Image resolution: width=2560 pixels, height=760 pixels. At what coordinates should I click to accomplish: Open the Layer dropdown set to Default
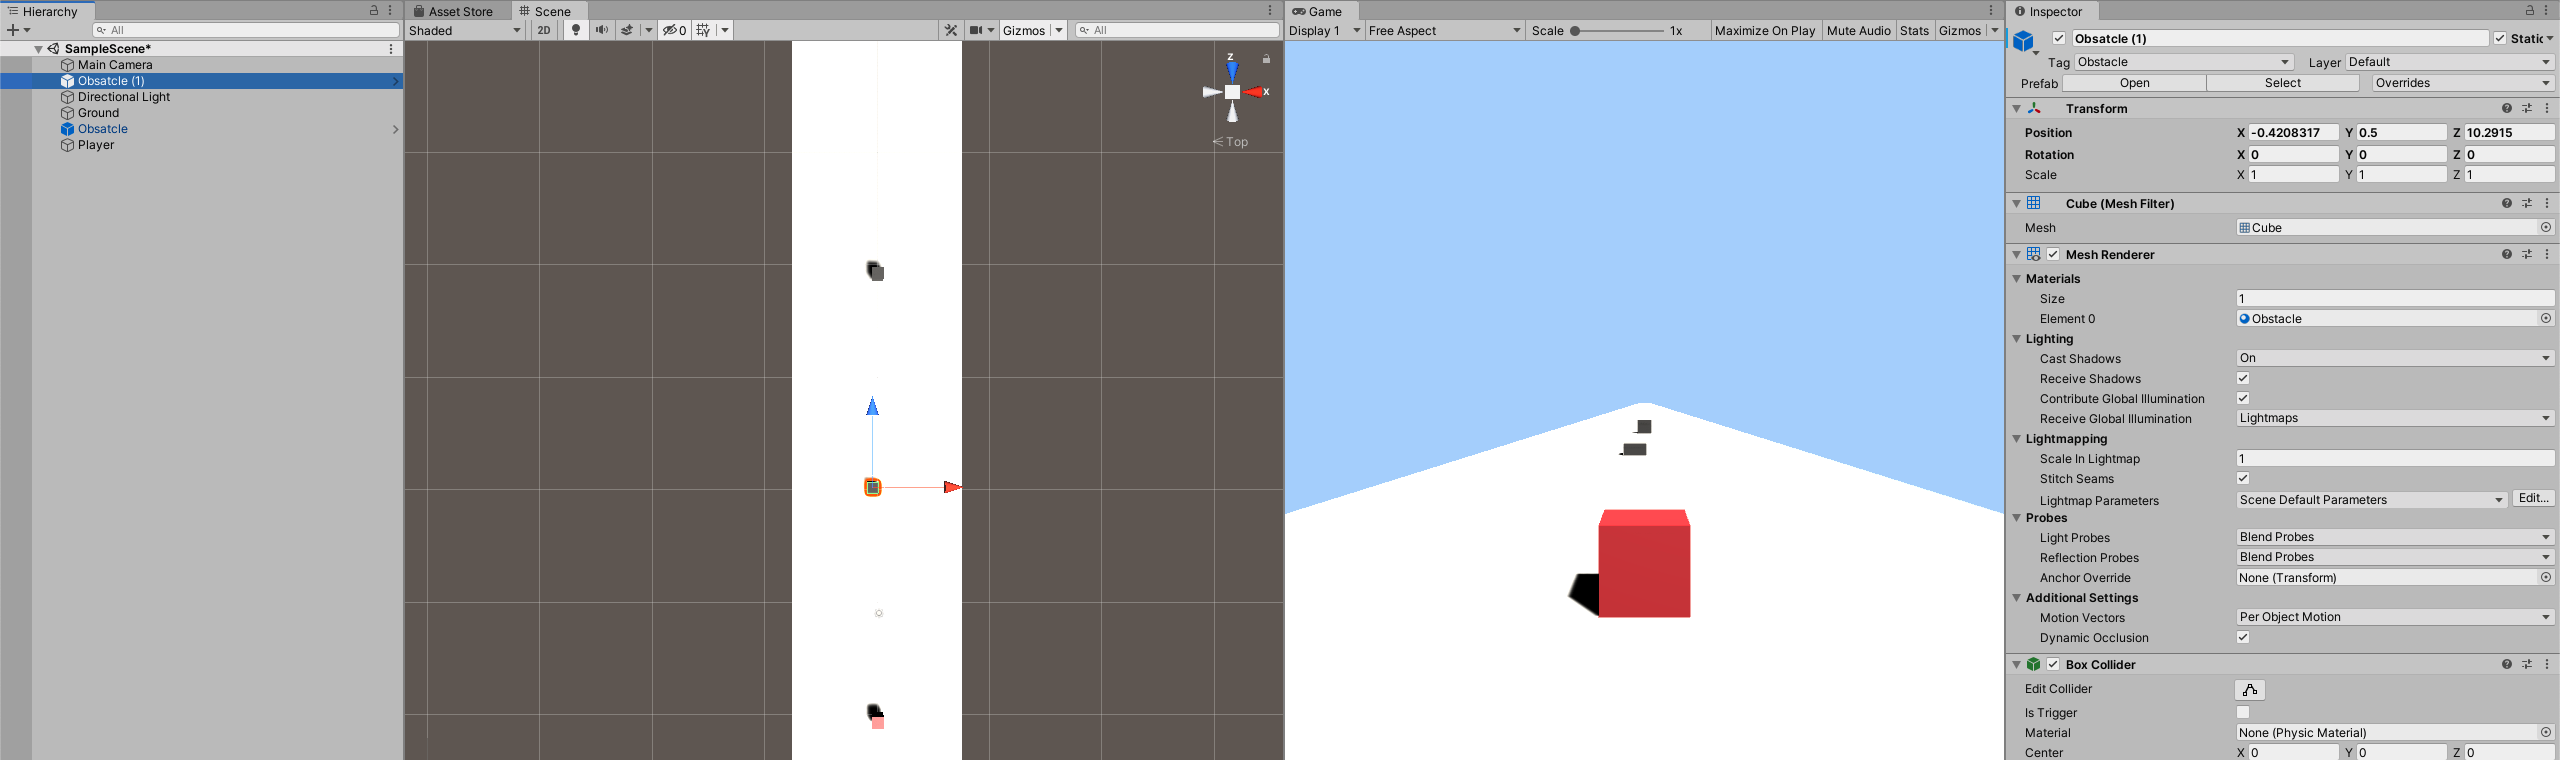(x=2450, y=62)
